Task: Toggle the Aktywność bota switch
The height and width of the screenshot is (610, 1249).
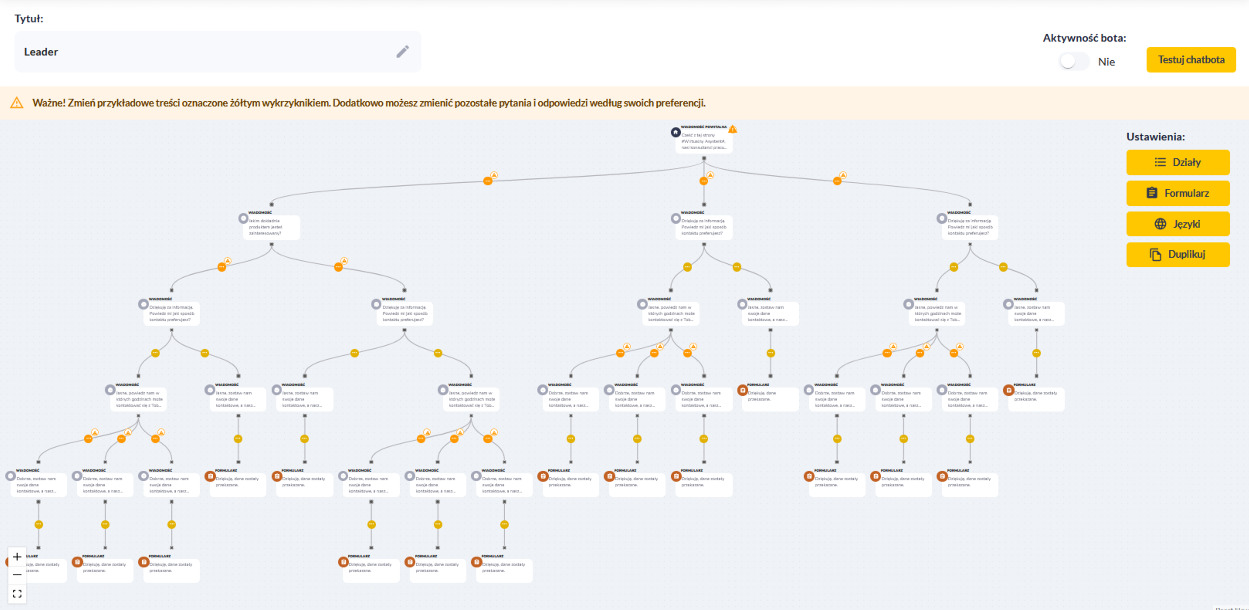Action: (1074, 61)
